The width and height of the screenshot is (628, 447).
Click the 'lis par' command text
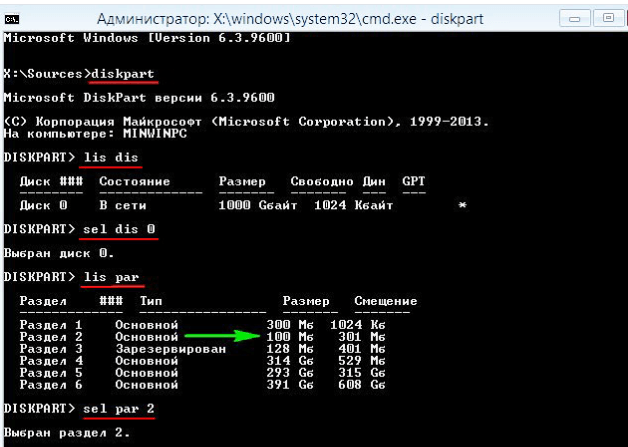[110, 275]
